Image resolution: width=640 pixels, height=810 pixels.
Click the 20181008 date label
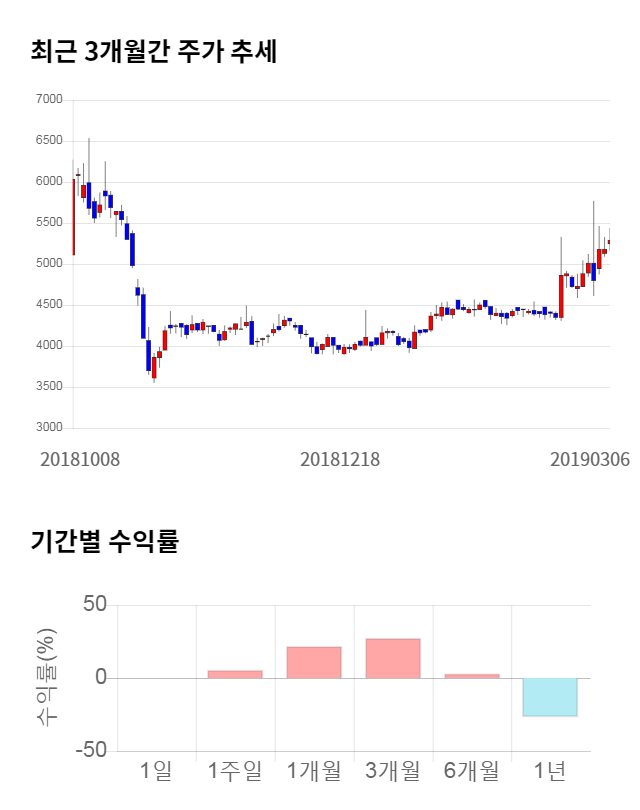click(80, 459)
